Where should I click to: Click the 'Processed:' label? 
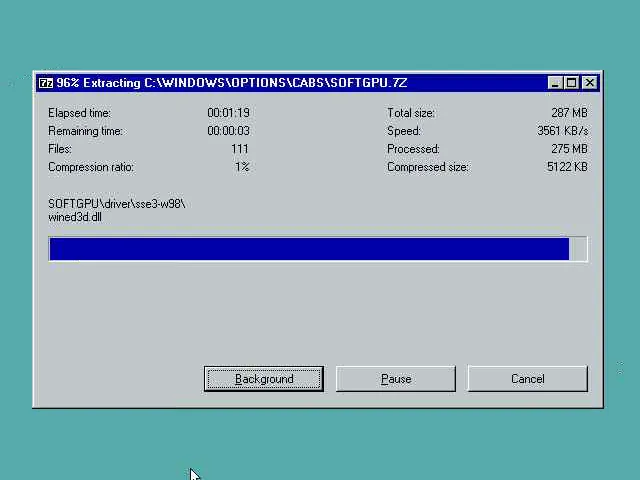413,149
